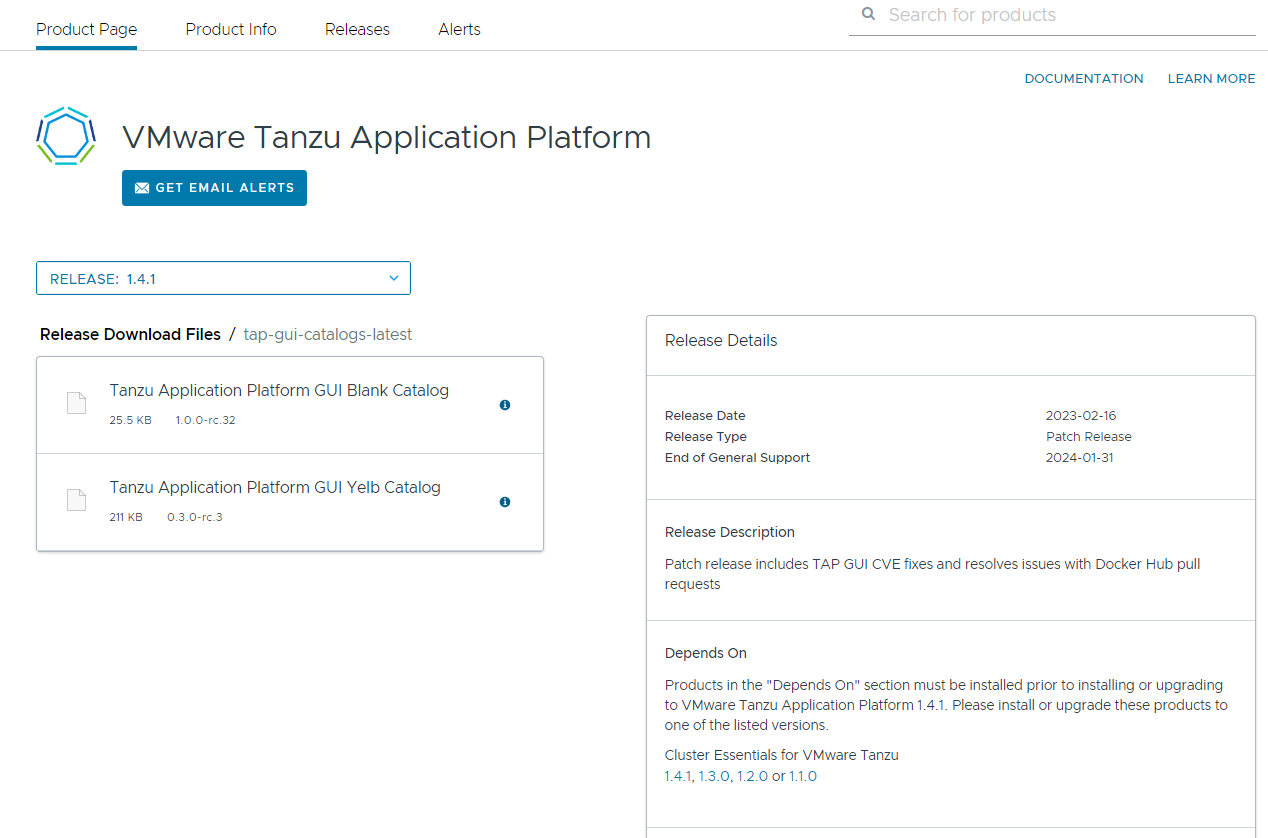
Task: Go to the Alerts tab
Action: click(x=459, y=29)
